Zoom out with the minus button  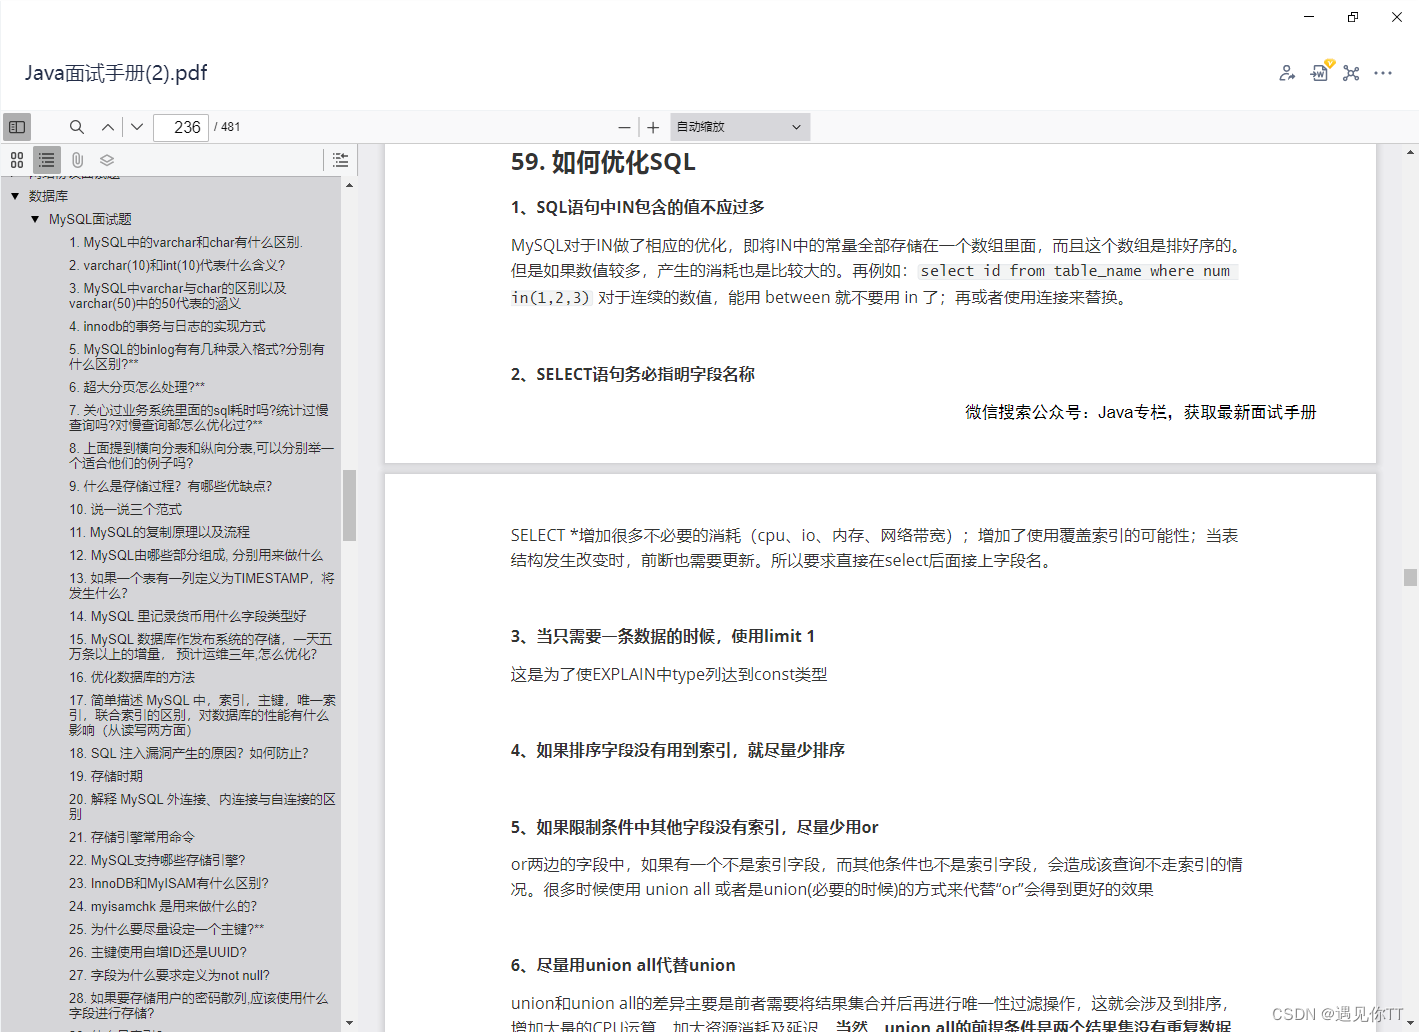(x=624, y=127)
